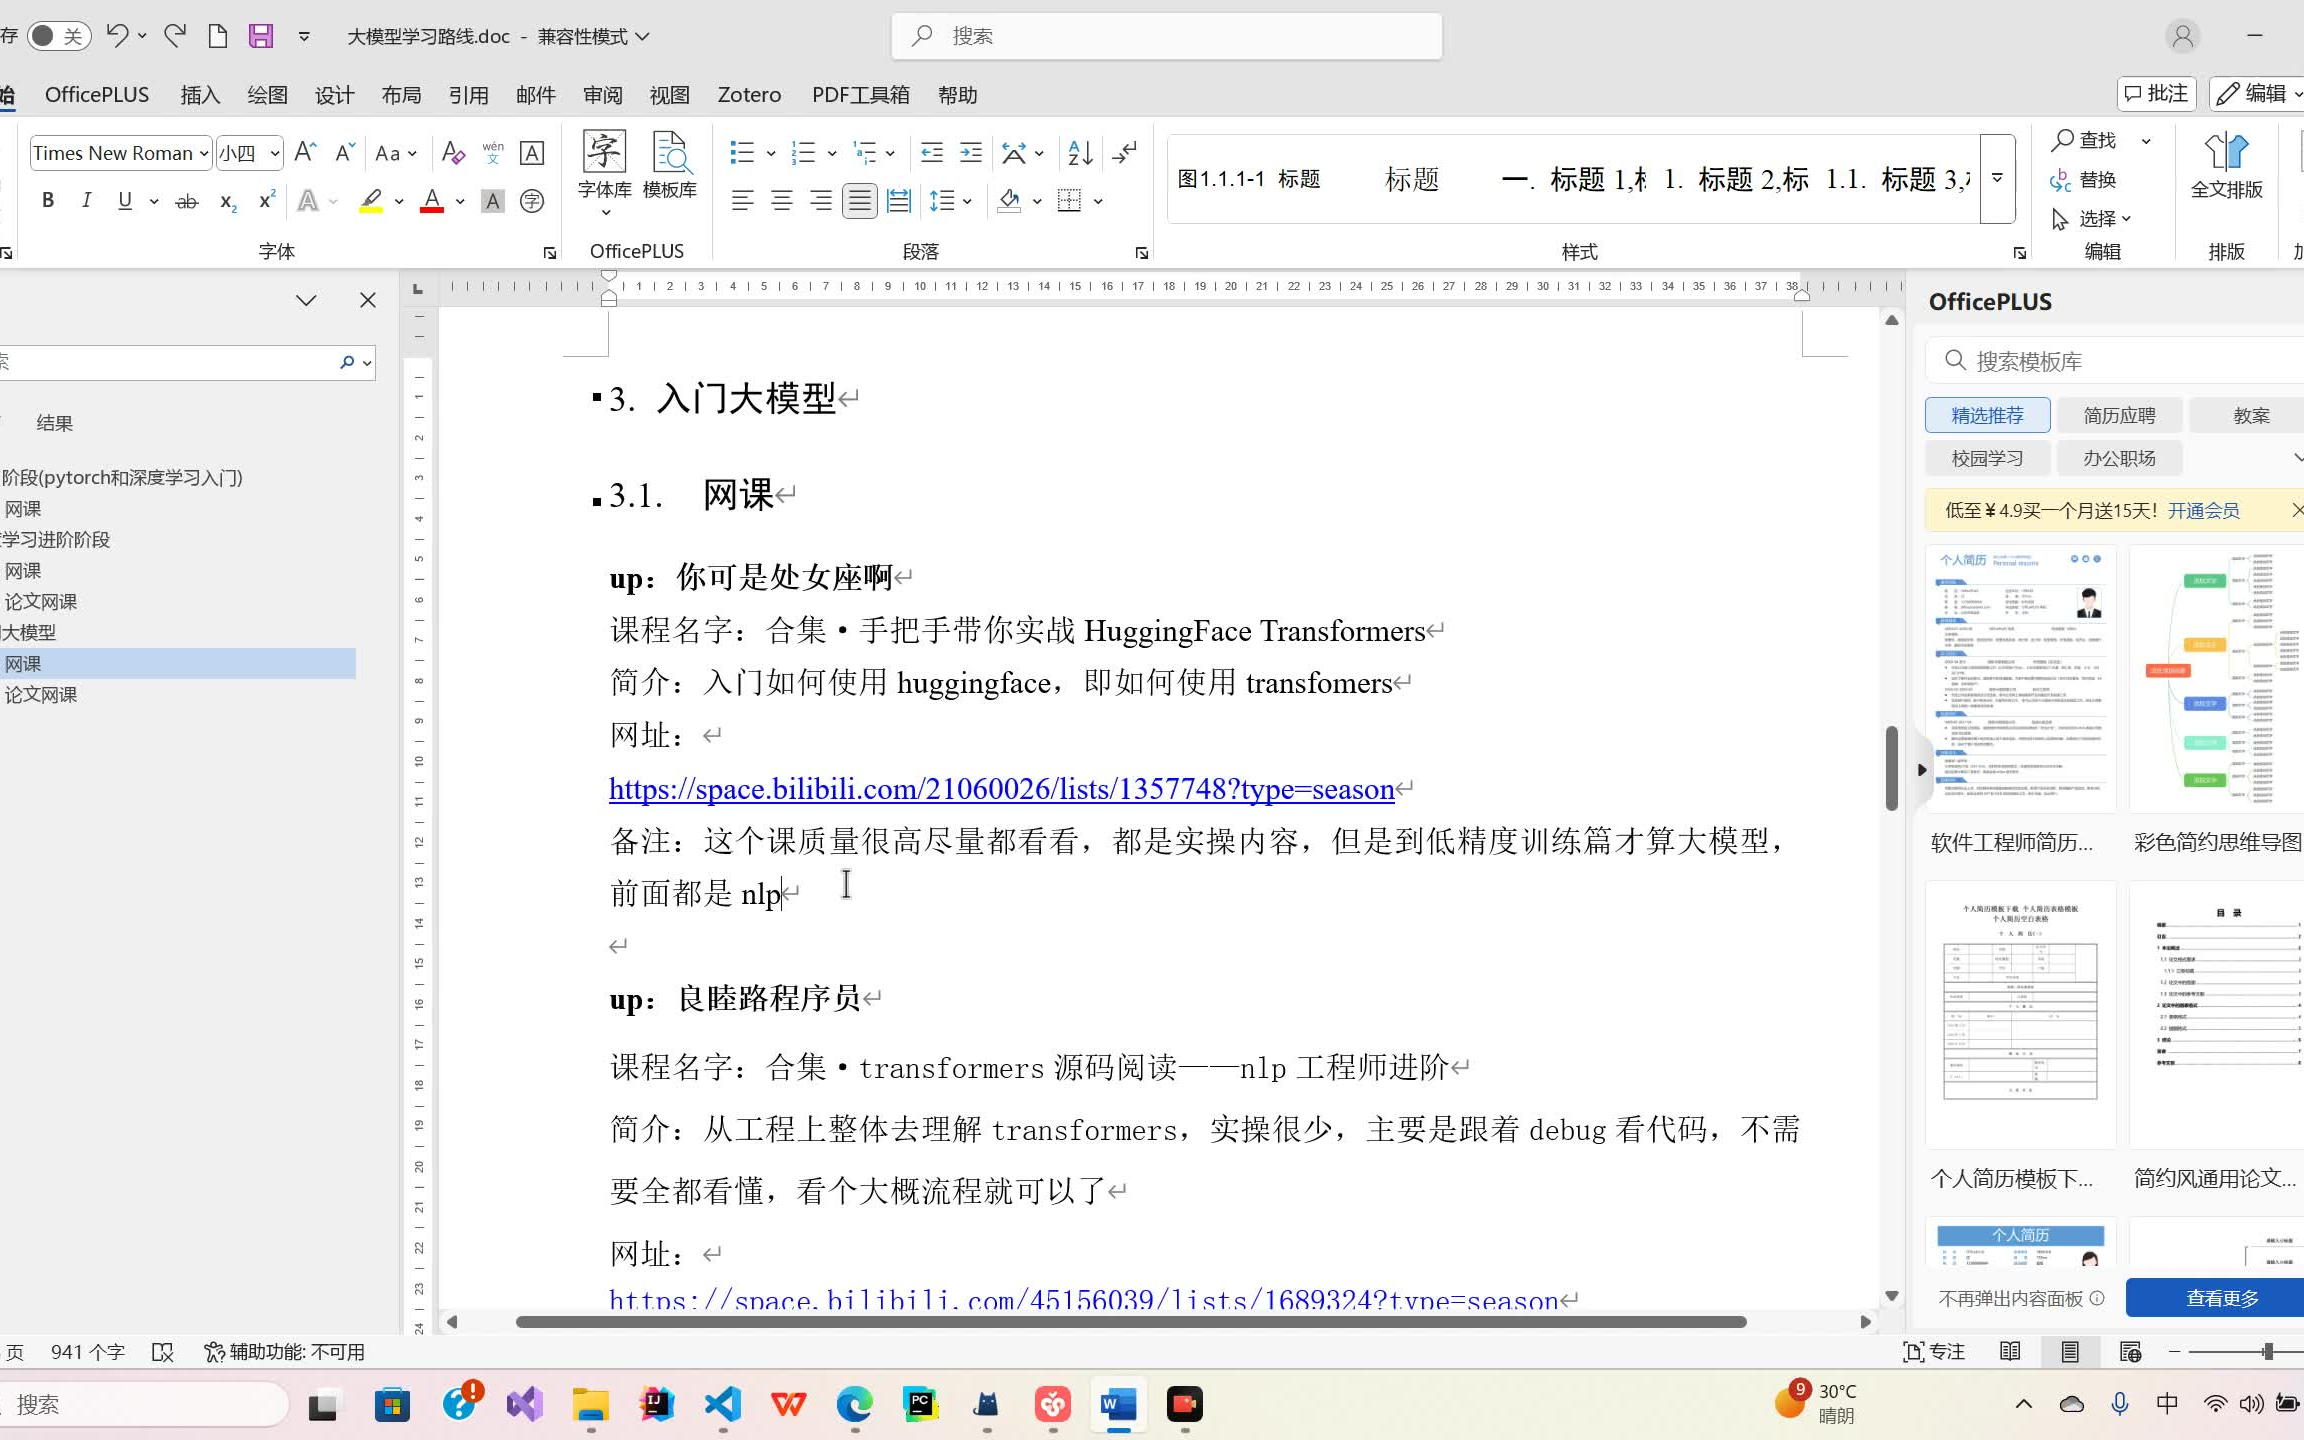2304x1440 pixels.
Task: Open the Zotero ribbon tab
Action: pyautogui.click(x=749, y=94)
